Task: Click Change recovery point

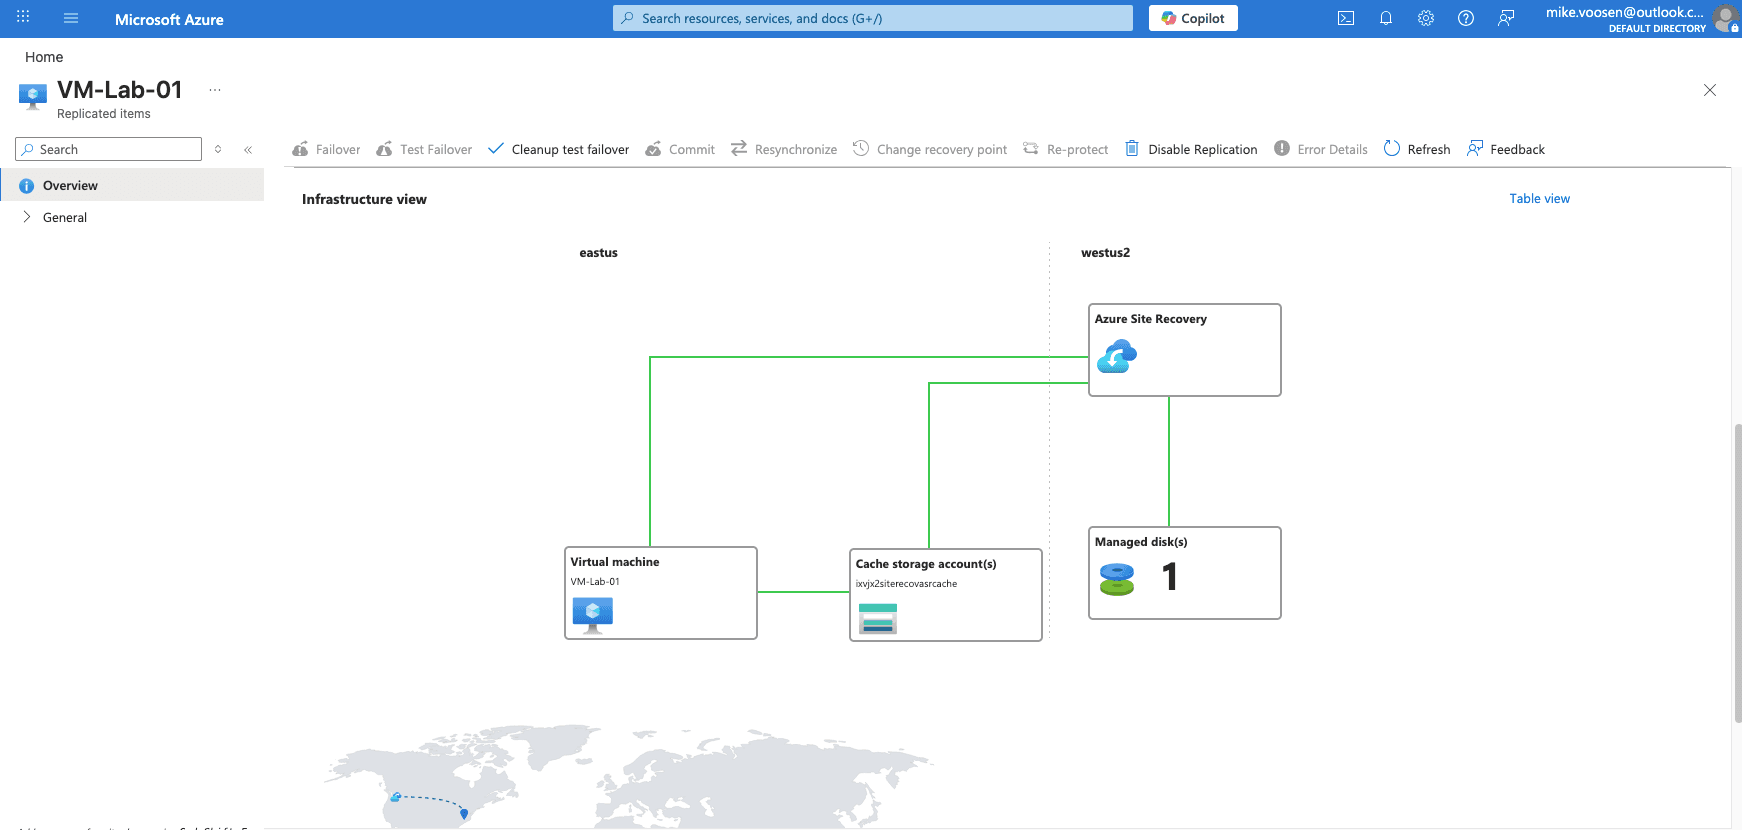Action: (x=930, y=149)
